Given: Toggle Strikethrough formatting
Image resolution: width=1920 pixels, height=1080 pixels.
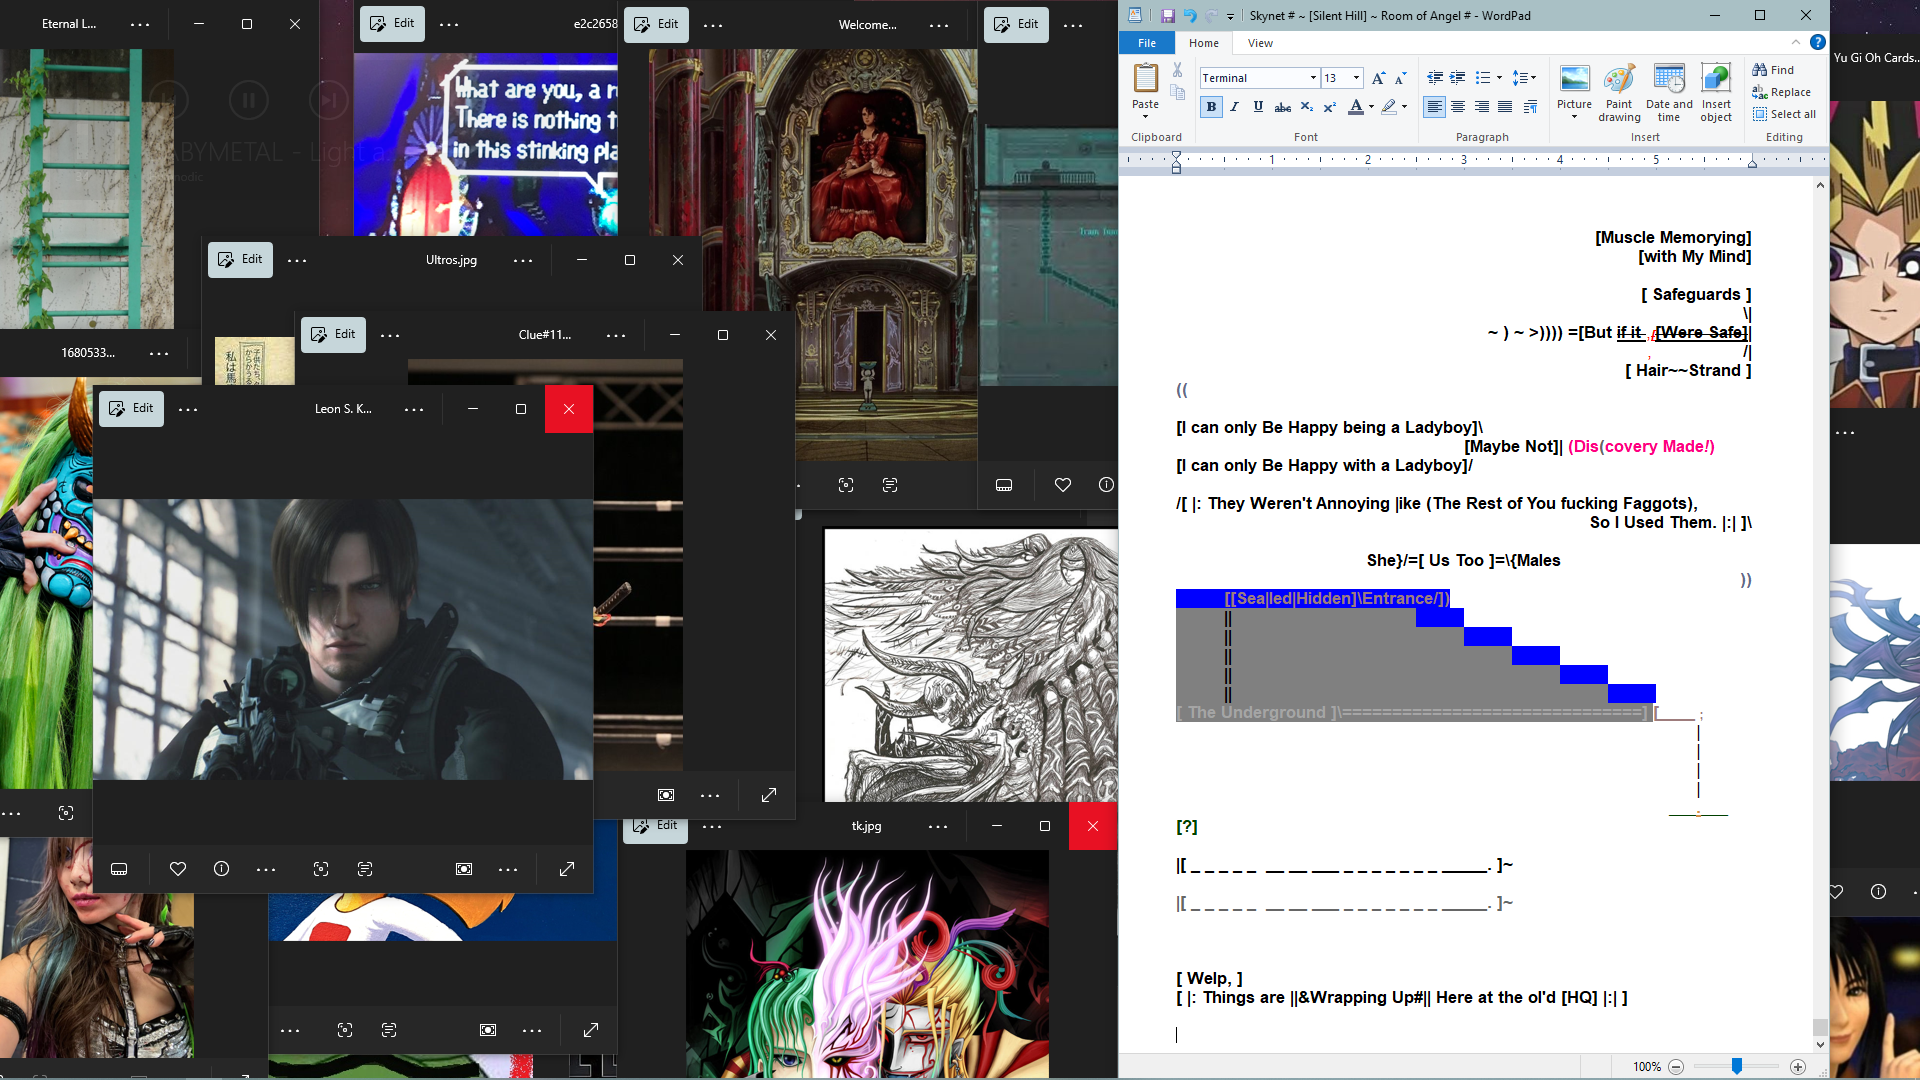Looking at the screenshot, I should pos(1282,107).
